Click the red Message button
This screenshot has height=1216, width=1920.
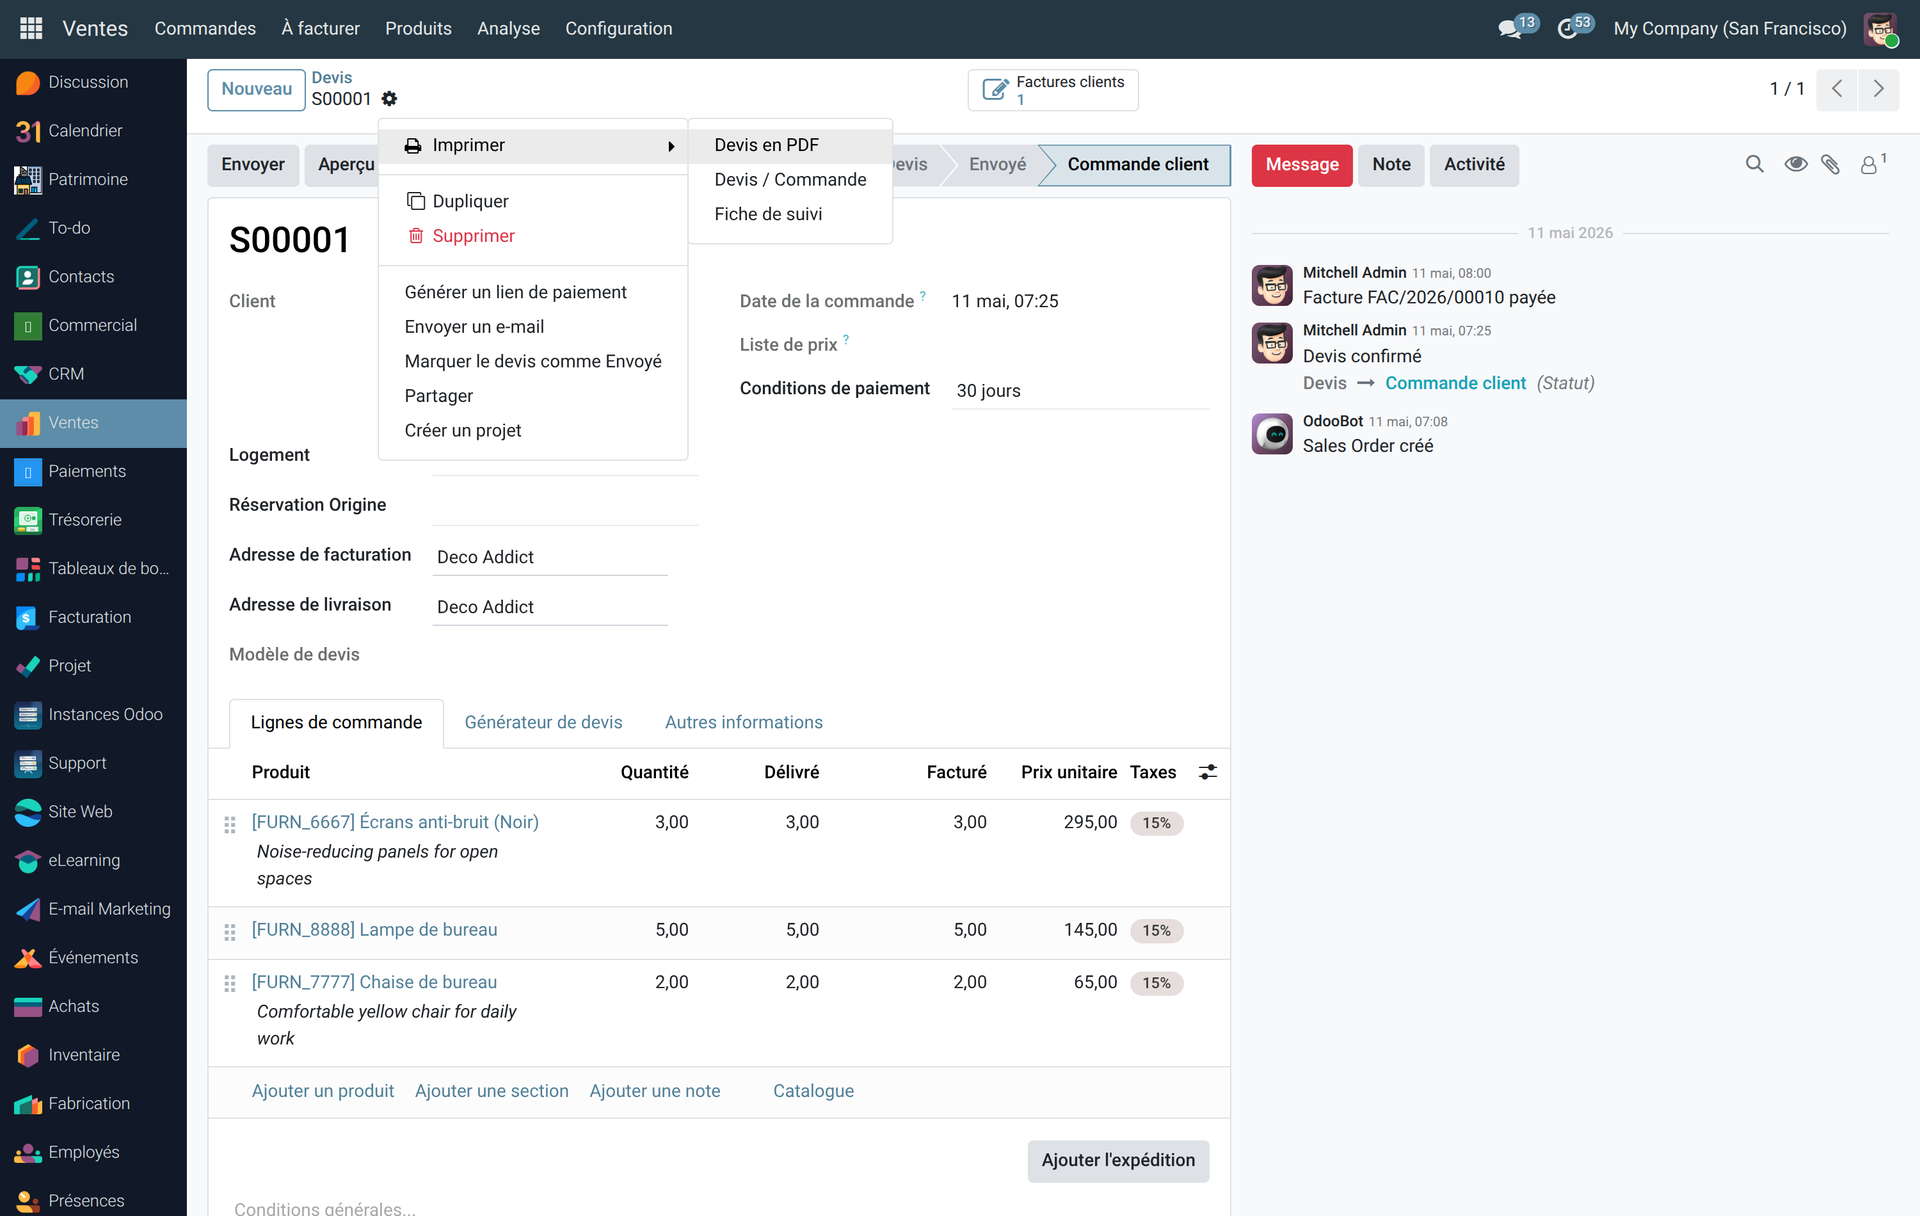(x=1302, y=165)
